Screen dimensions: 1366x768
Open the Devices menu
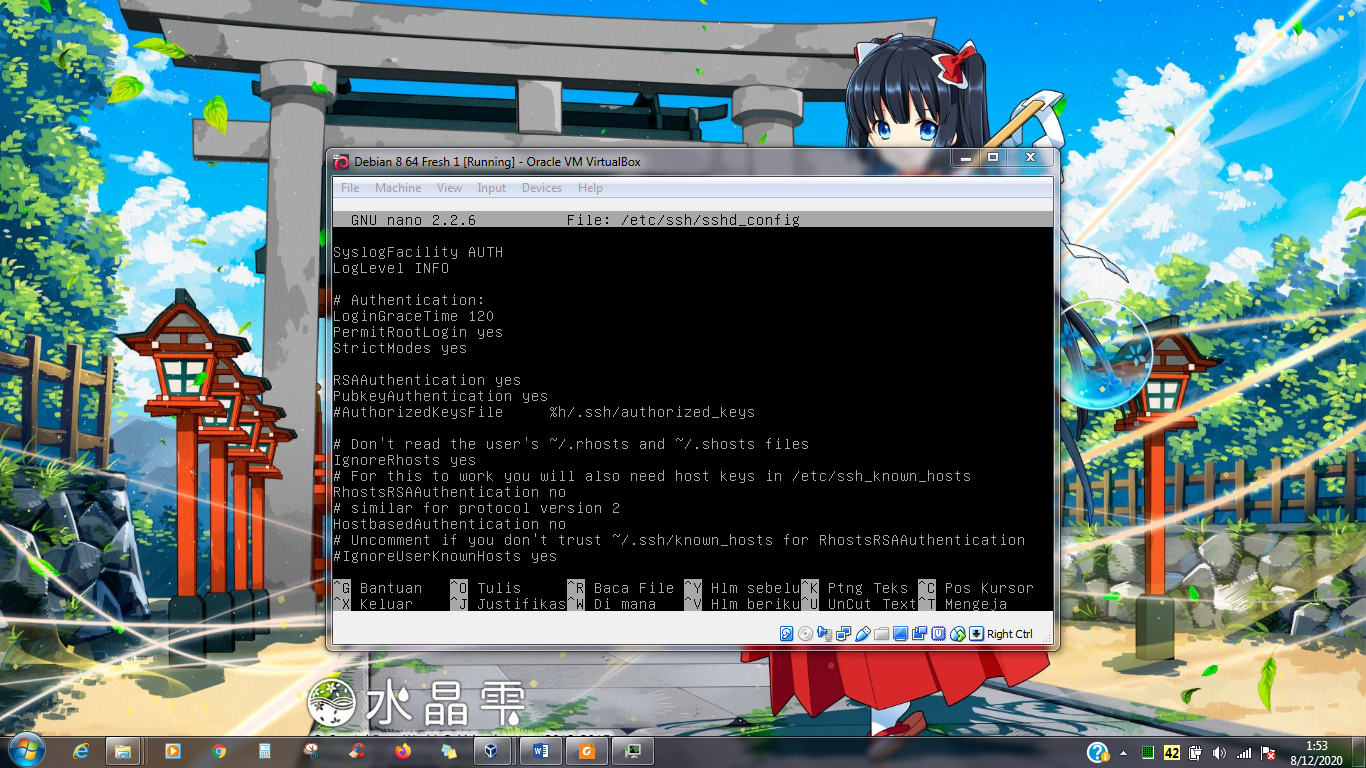542,188
